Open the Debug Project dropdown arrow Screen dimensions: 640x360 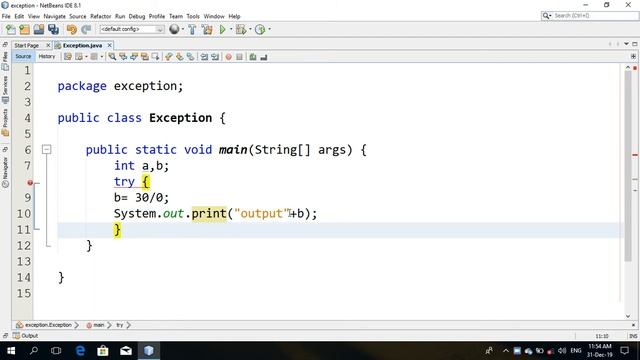pyautogui.click(x=250, y=29)
